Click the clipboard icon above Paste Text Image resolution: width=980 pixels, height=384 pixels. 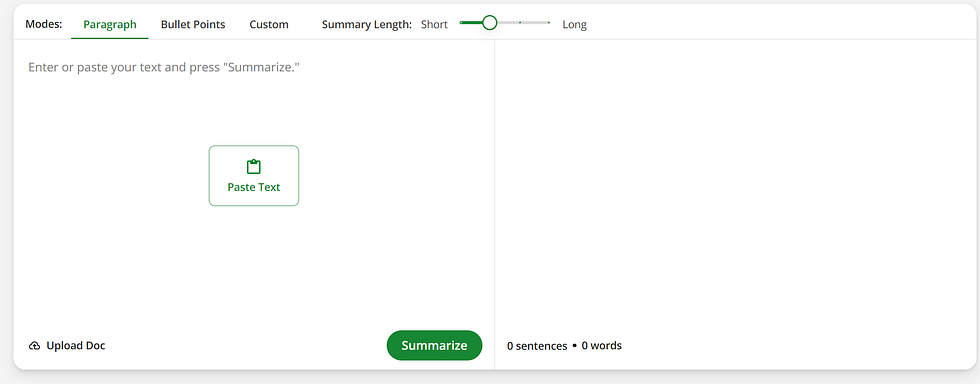point(253,167)
